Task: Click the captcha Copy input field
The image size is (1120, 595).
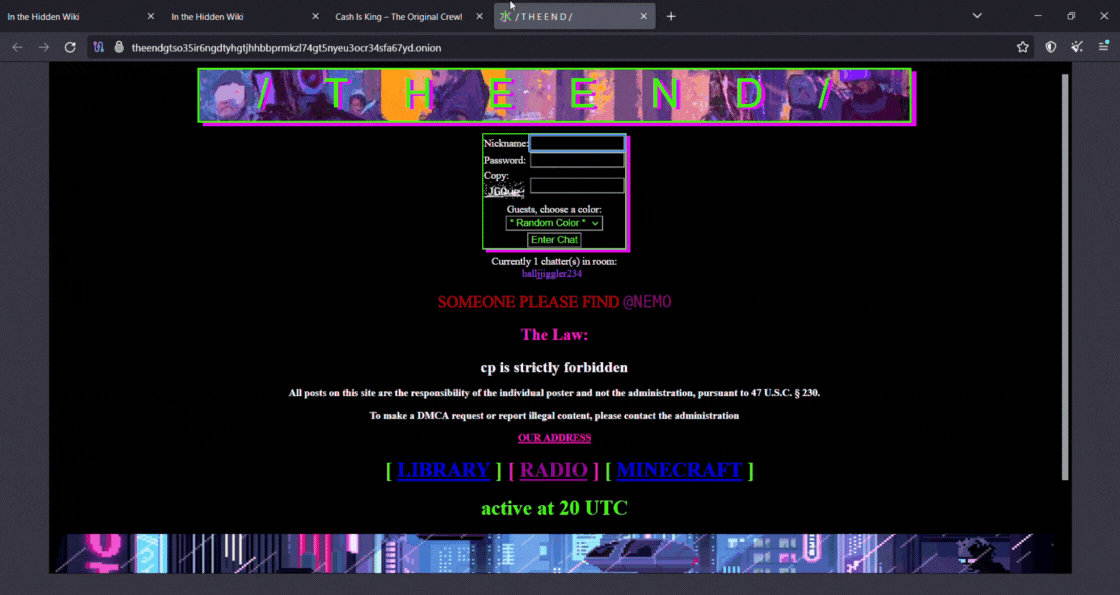Action: [577, 186]
